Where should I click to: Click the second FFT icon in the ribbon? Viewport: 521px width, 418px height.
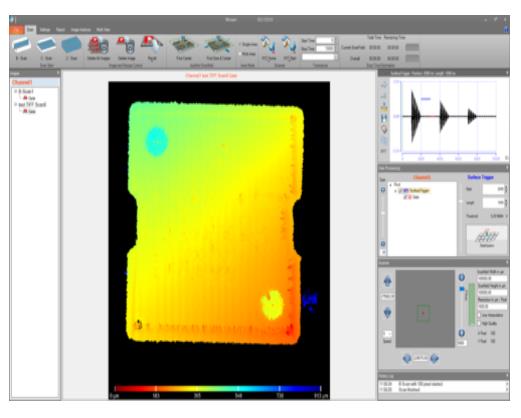click(x=289, y=45)
